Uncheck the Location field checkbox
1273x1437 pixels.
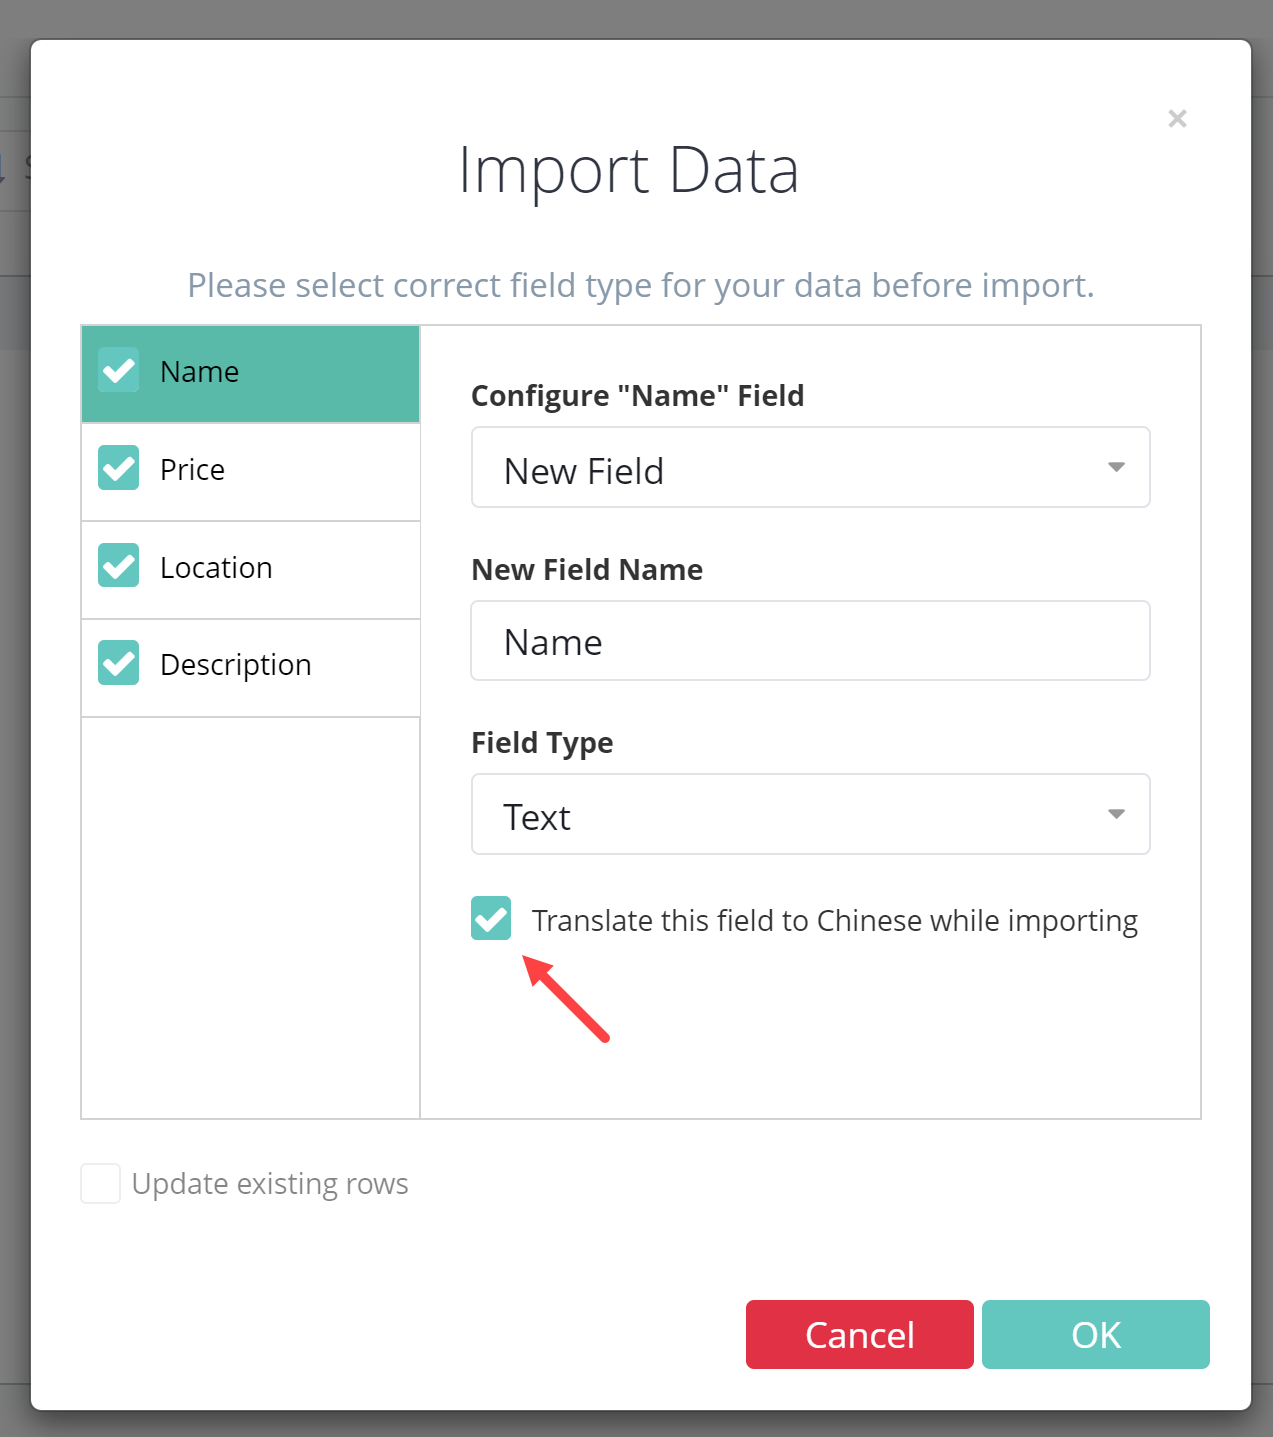point(119,566)
